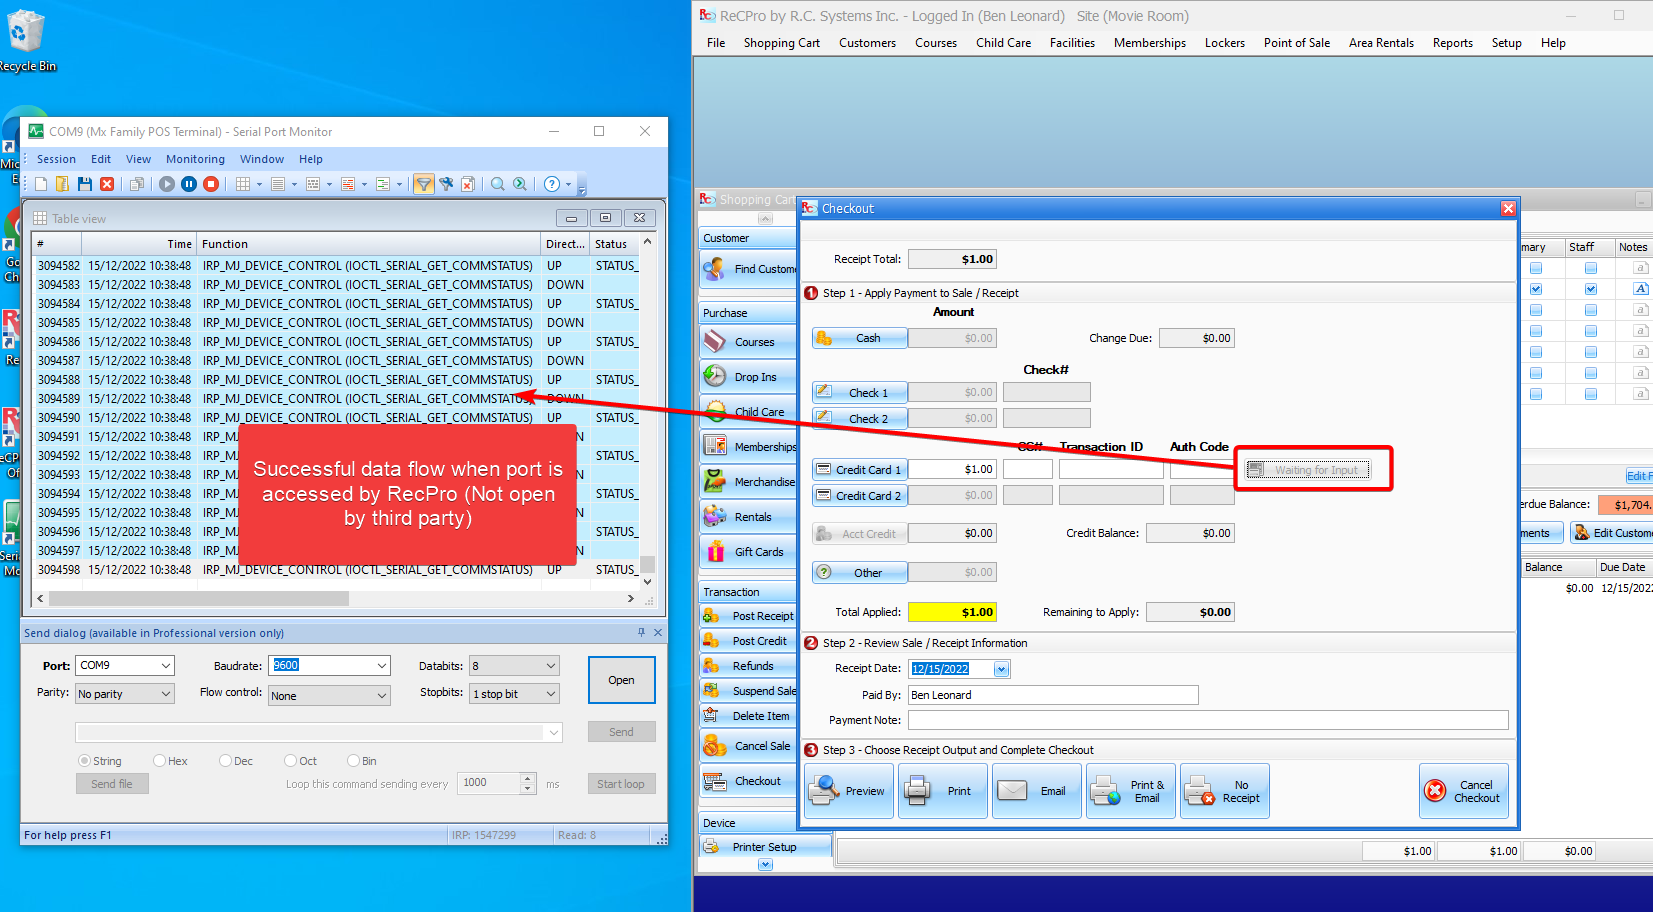
Task: Open the Memberships menu in RecPro
Action: 1150,43
